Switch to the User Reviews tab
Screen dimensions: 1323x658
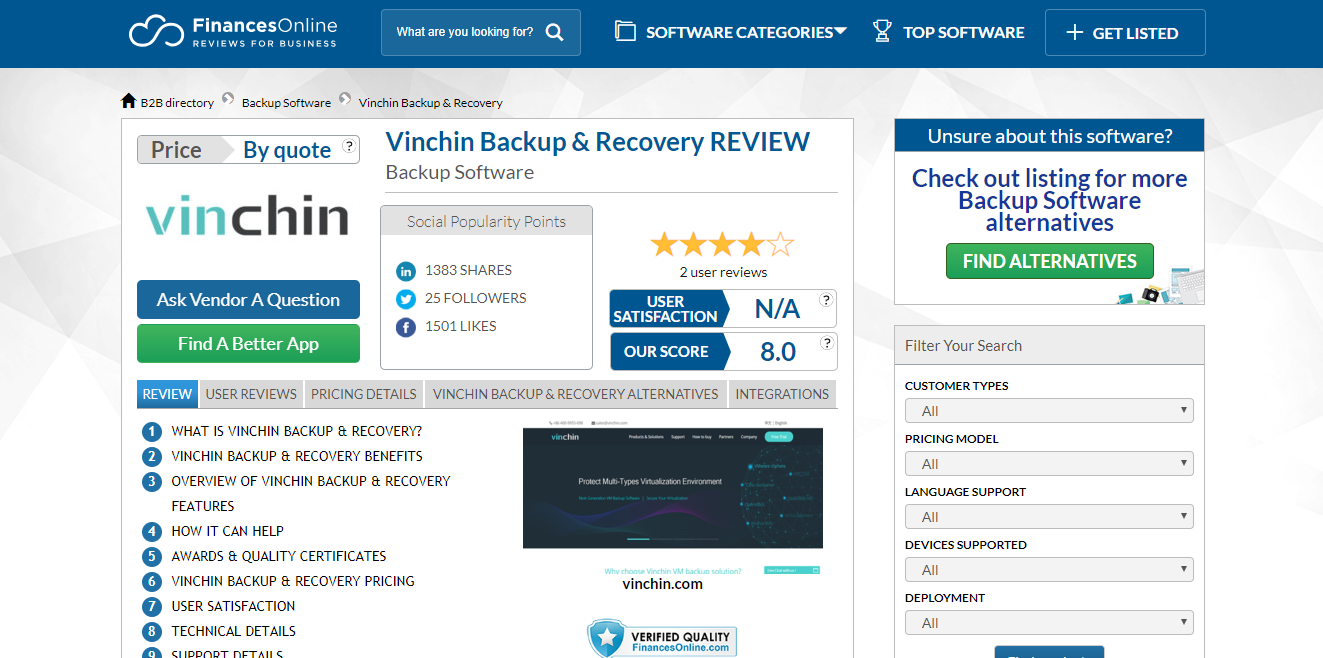(x=251, y=394)
